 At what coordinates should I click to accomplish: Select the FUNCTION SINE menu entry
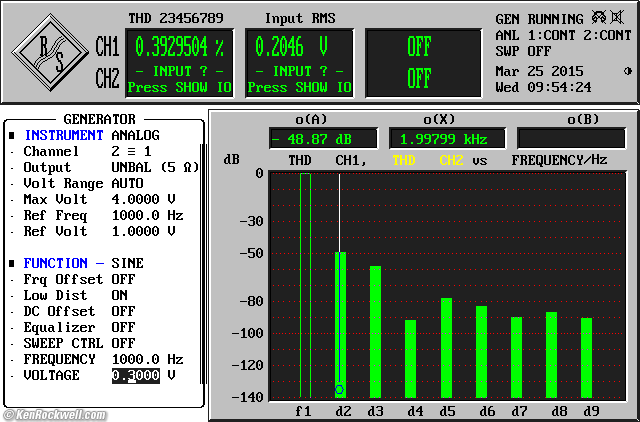point(127,263)
